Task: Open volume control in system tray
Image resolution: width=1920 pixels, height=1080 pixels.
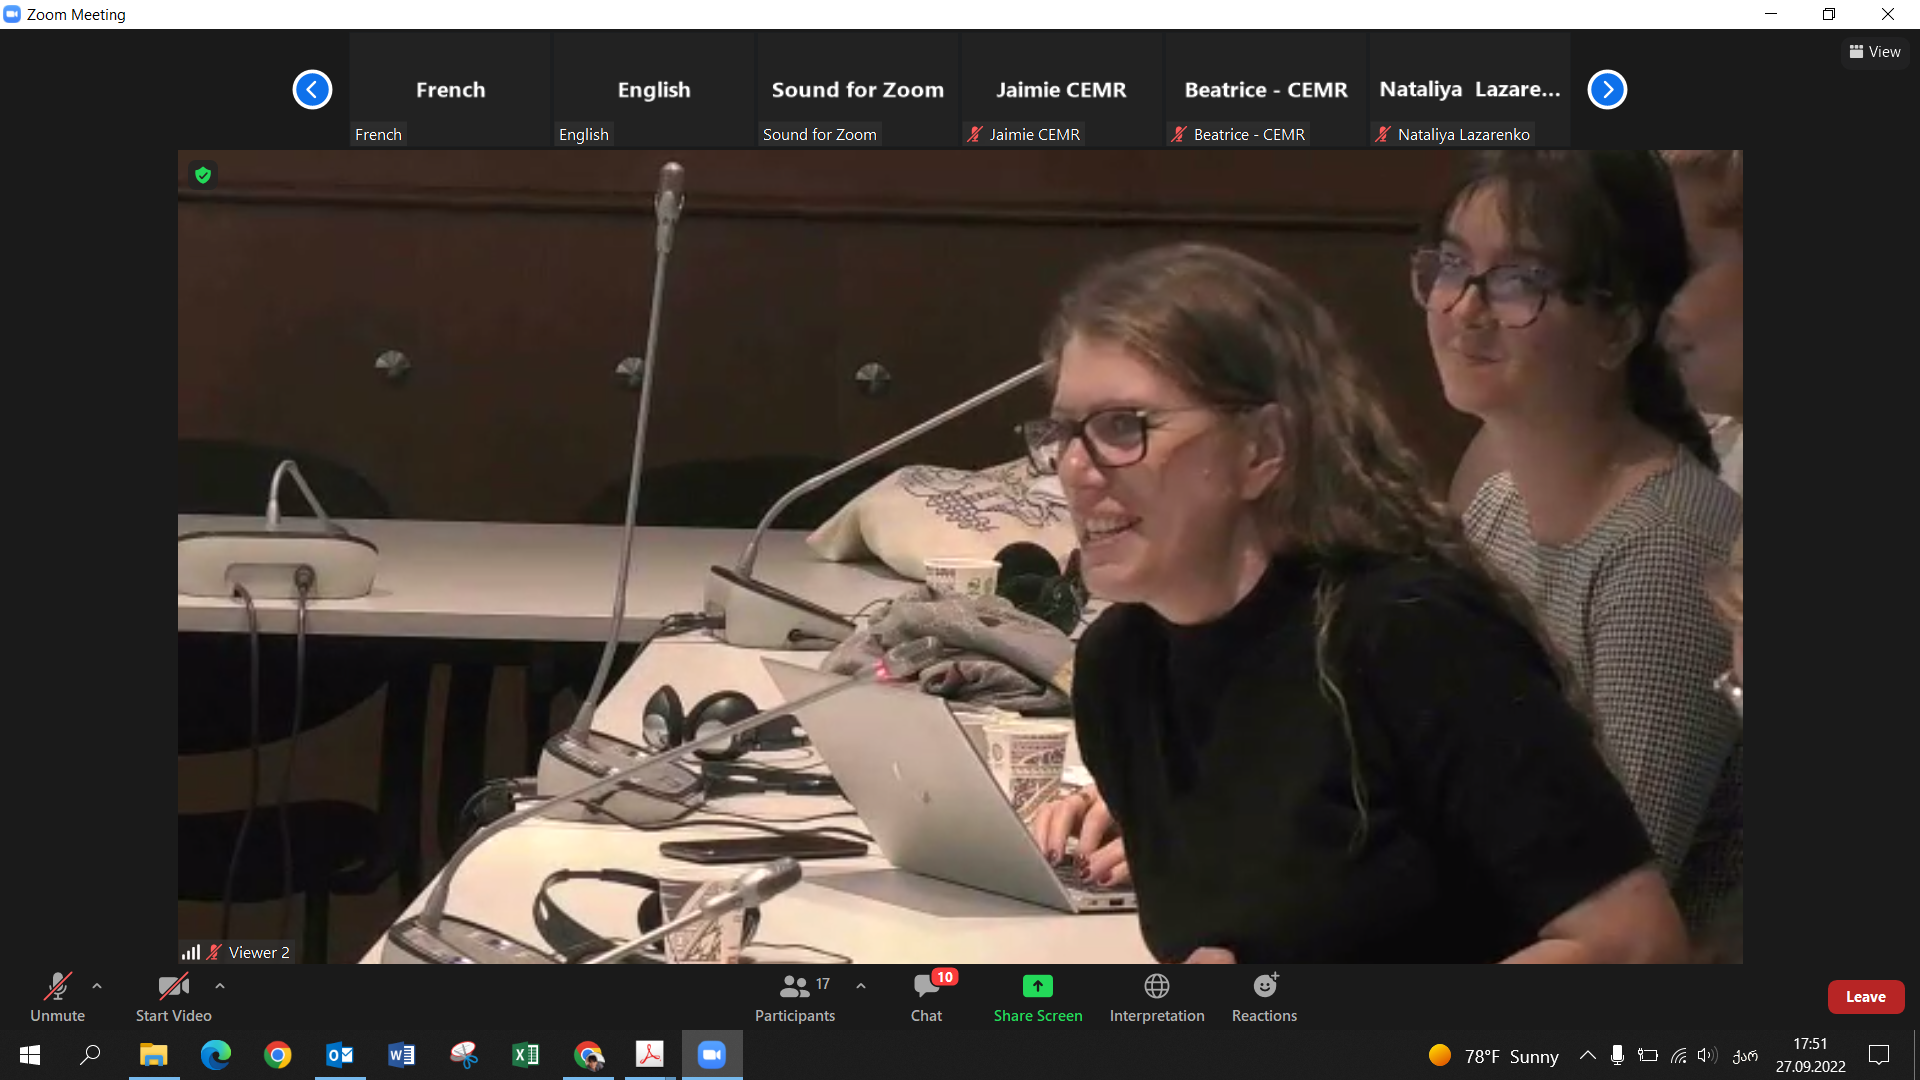Action: pyautogui.click(x=1707, y=1055)
